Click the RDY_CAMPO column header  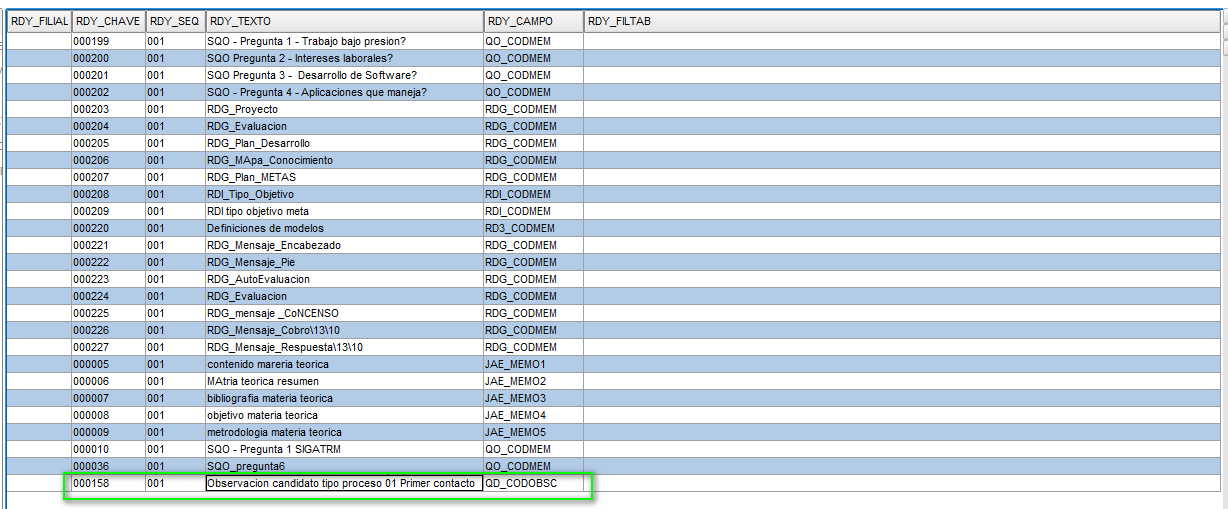tap(533, 21)
